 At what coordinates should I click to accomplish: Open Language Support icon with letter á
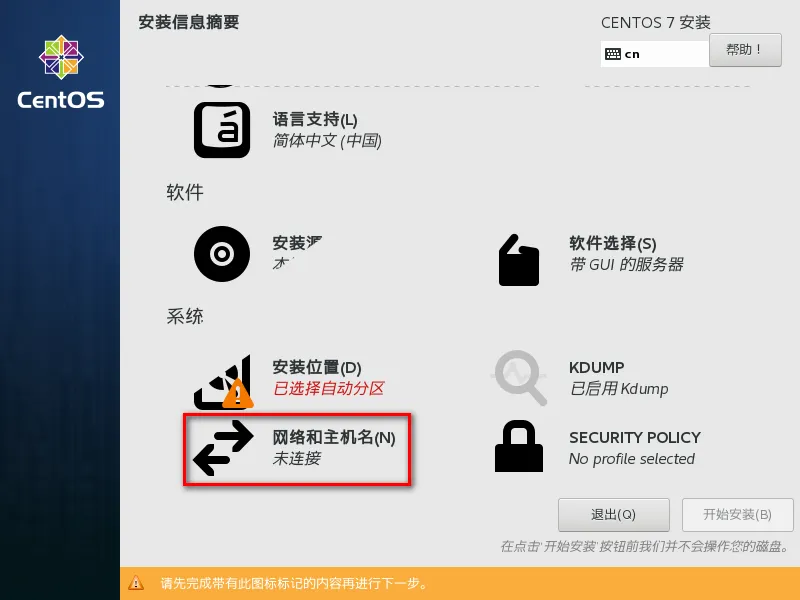pos(222,130)
